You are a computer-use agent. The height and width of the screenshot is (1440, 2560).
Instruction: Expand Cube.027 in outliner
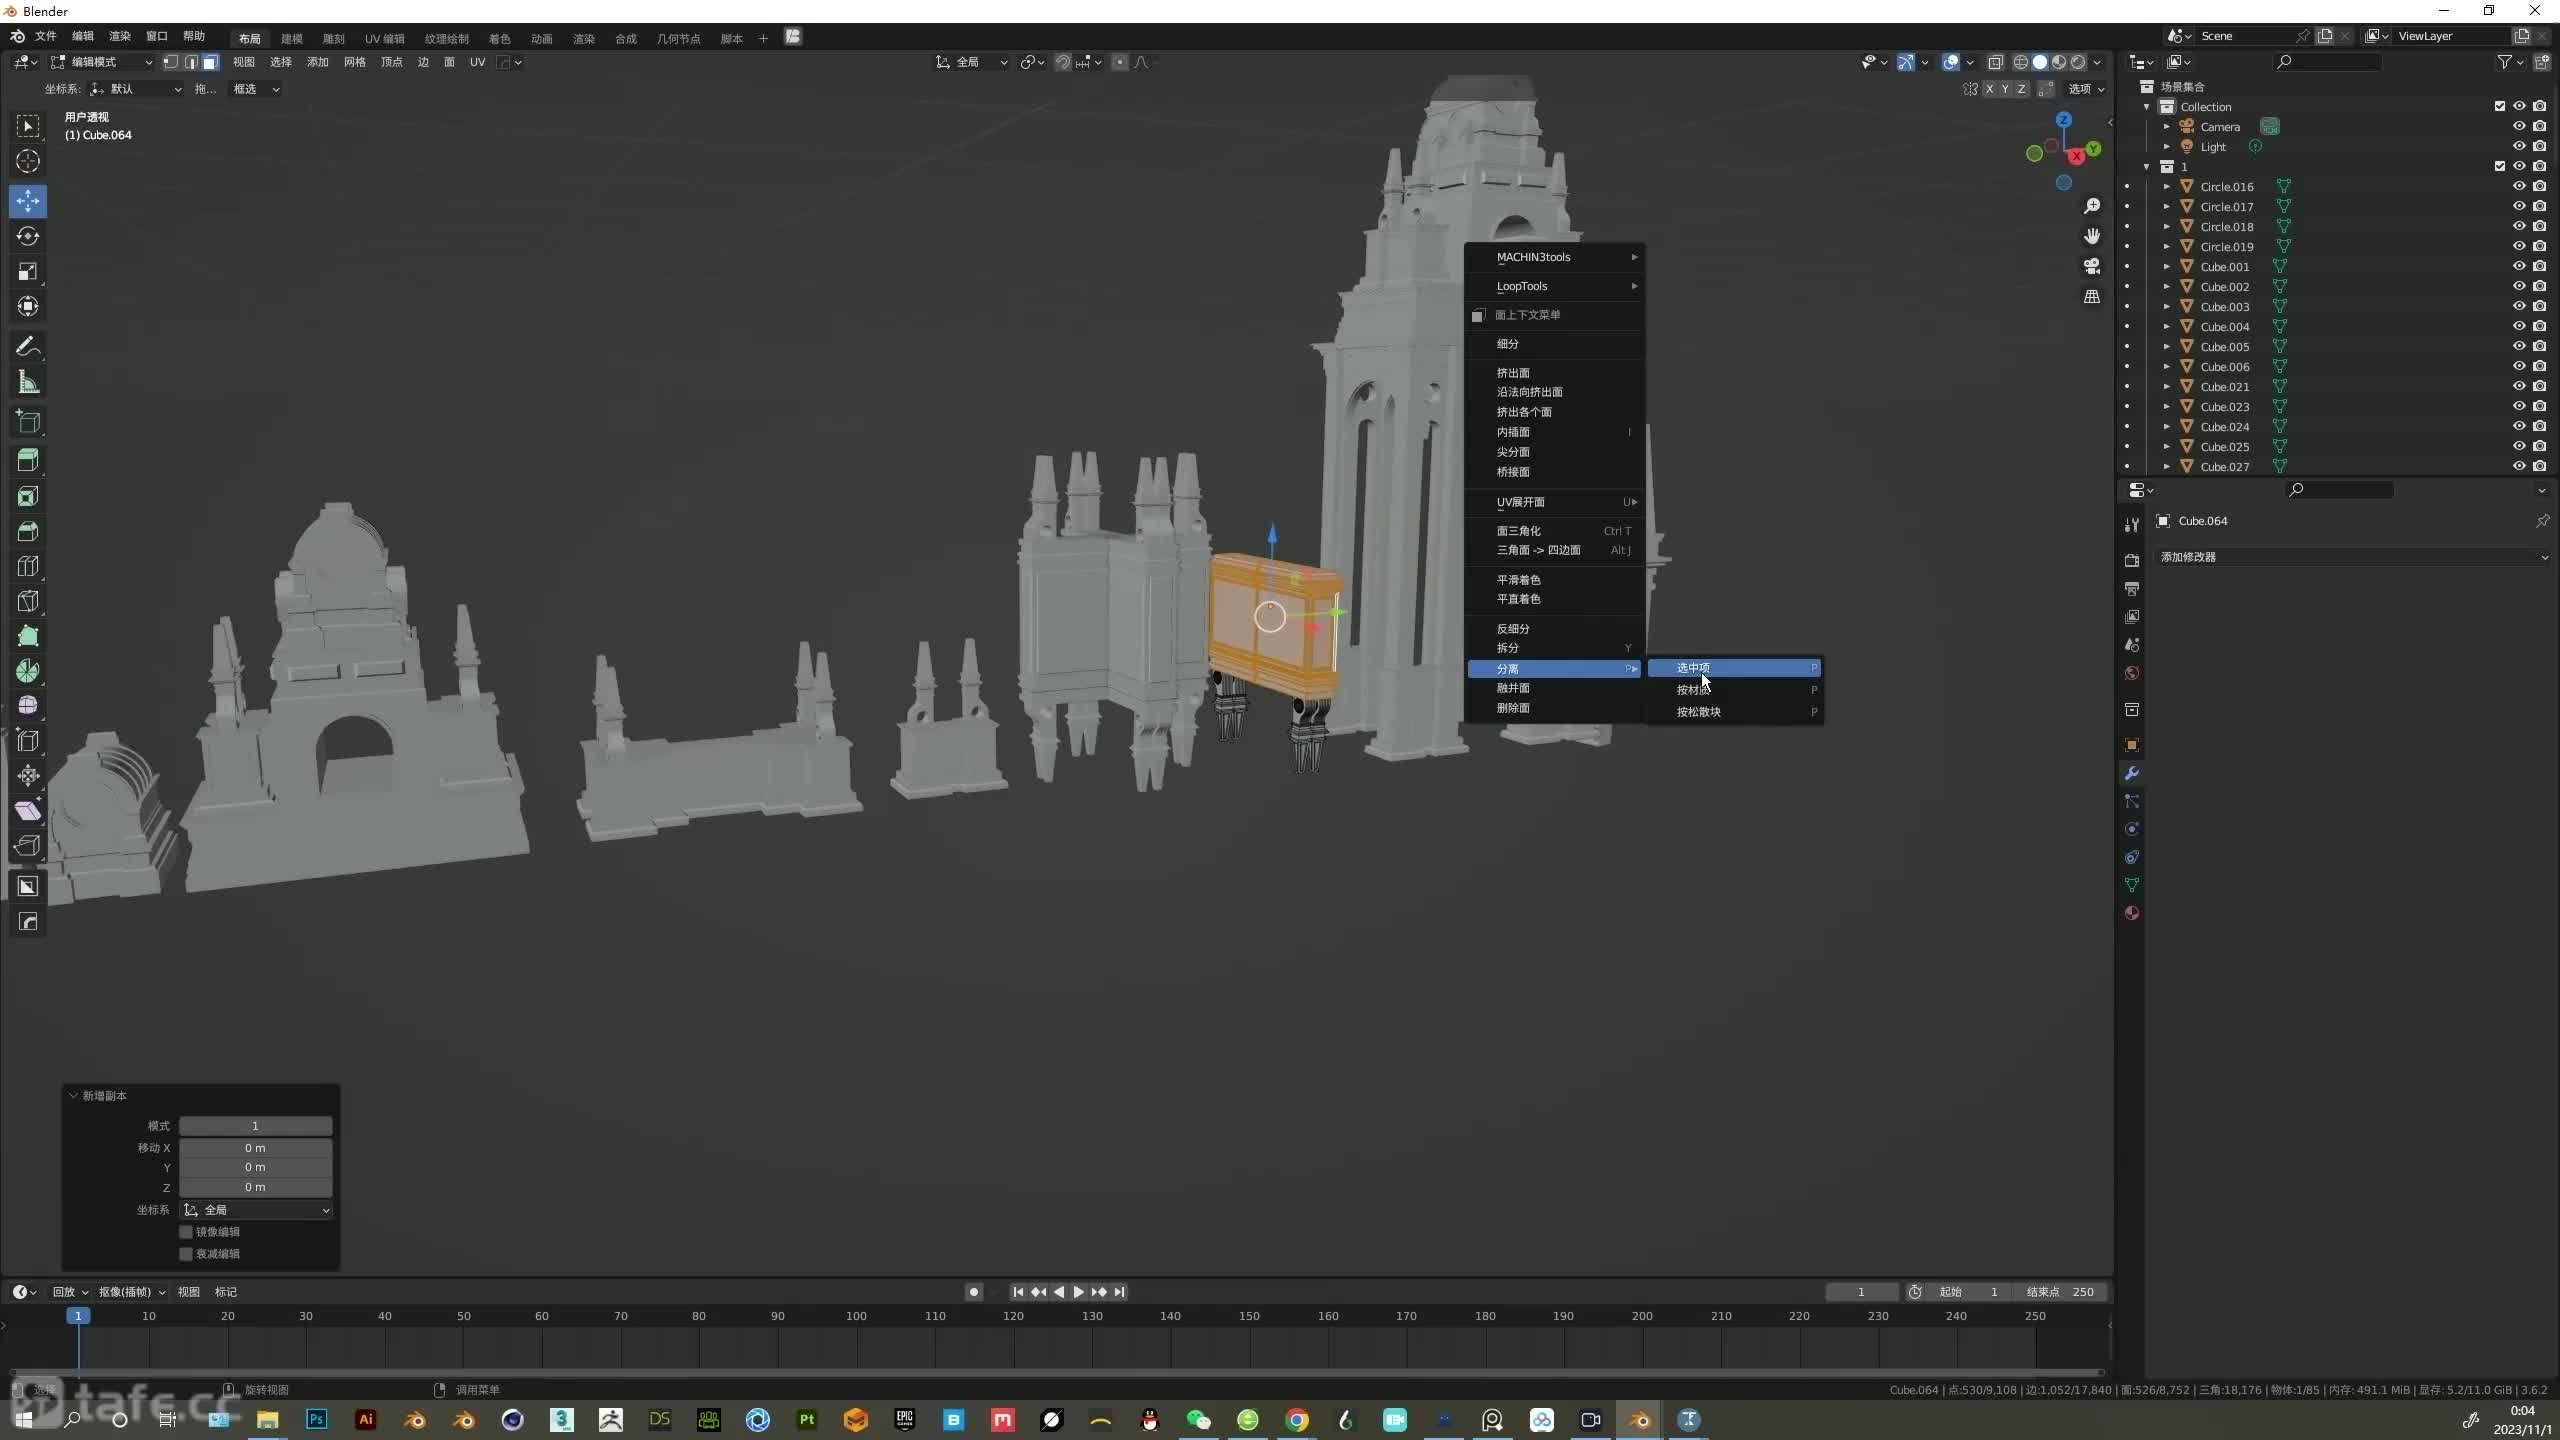pos(2166,467)
